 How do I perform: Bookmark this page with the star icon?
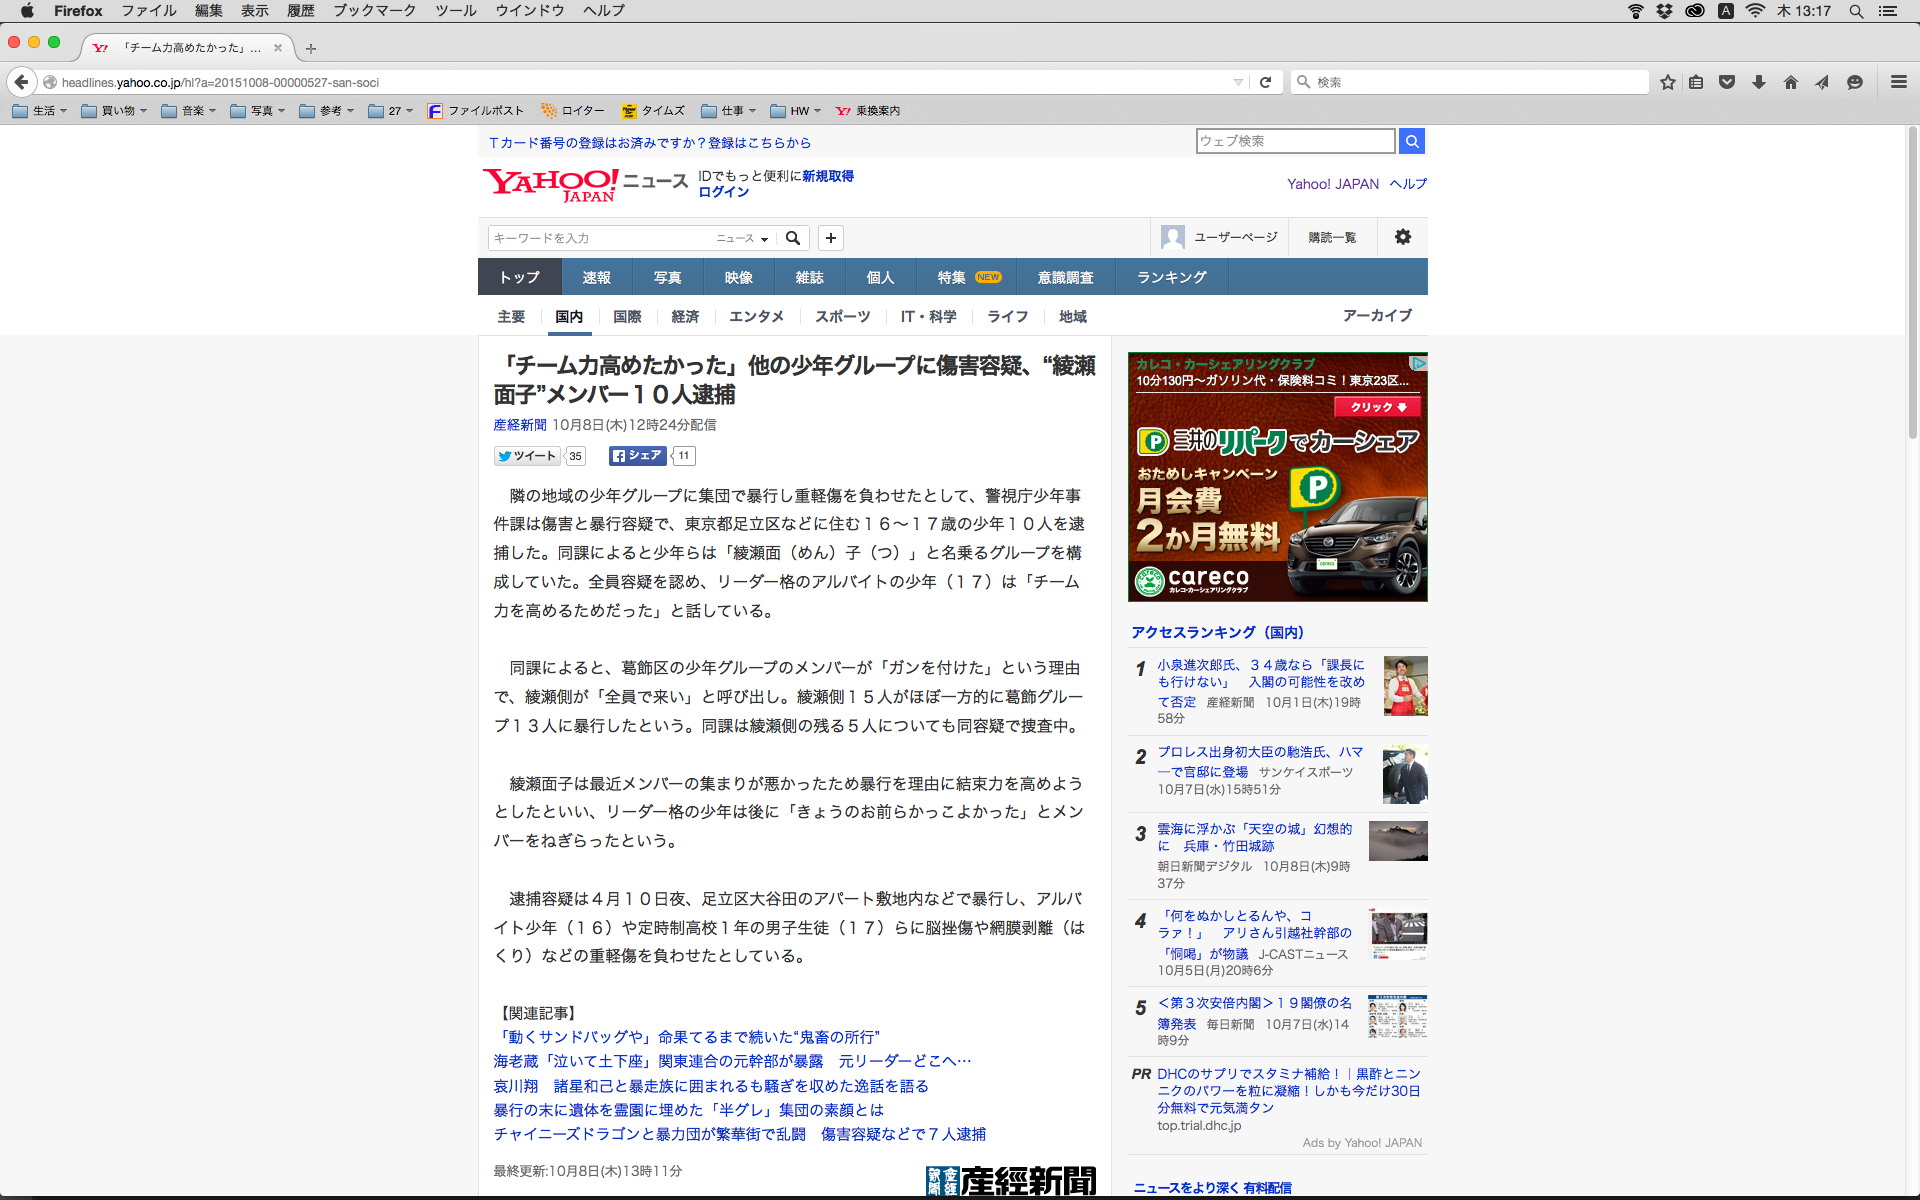[x=1667, y=82]
